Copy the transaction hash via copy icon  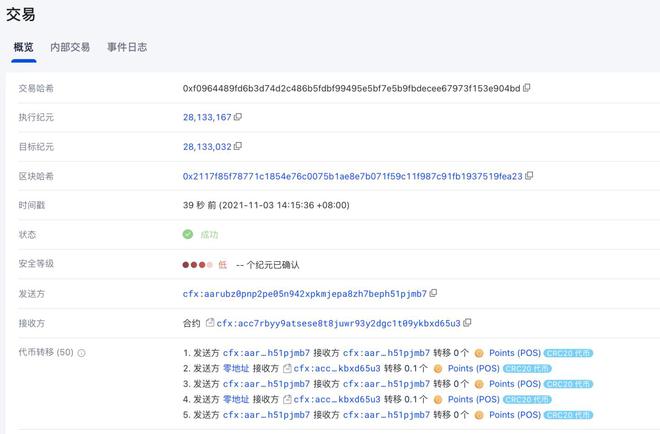tap(527, 88)
